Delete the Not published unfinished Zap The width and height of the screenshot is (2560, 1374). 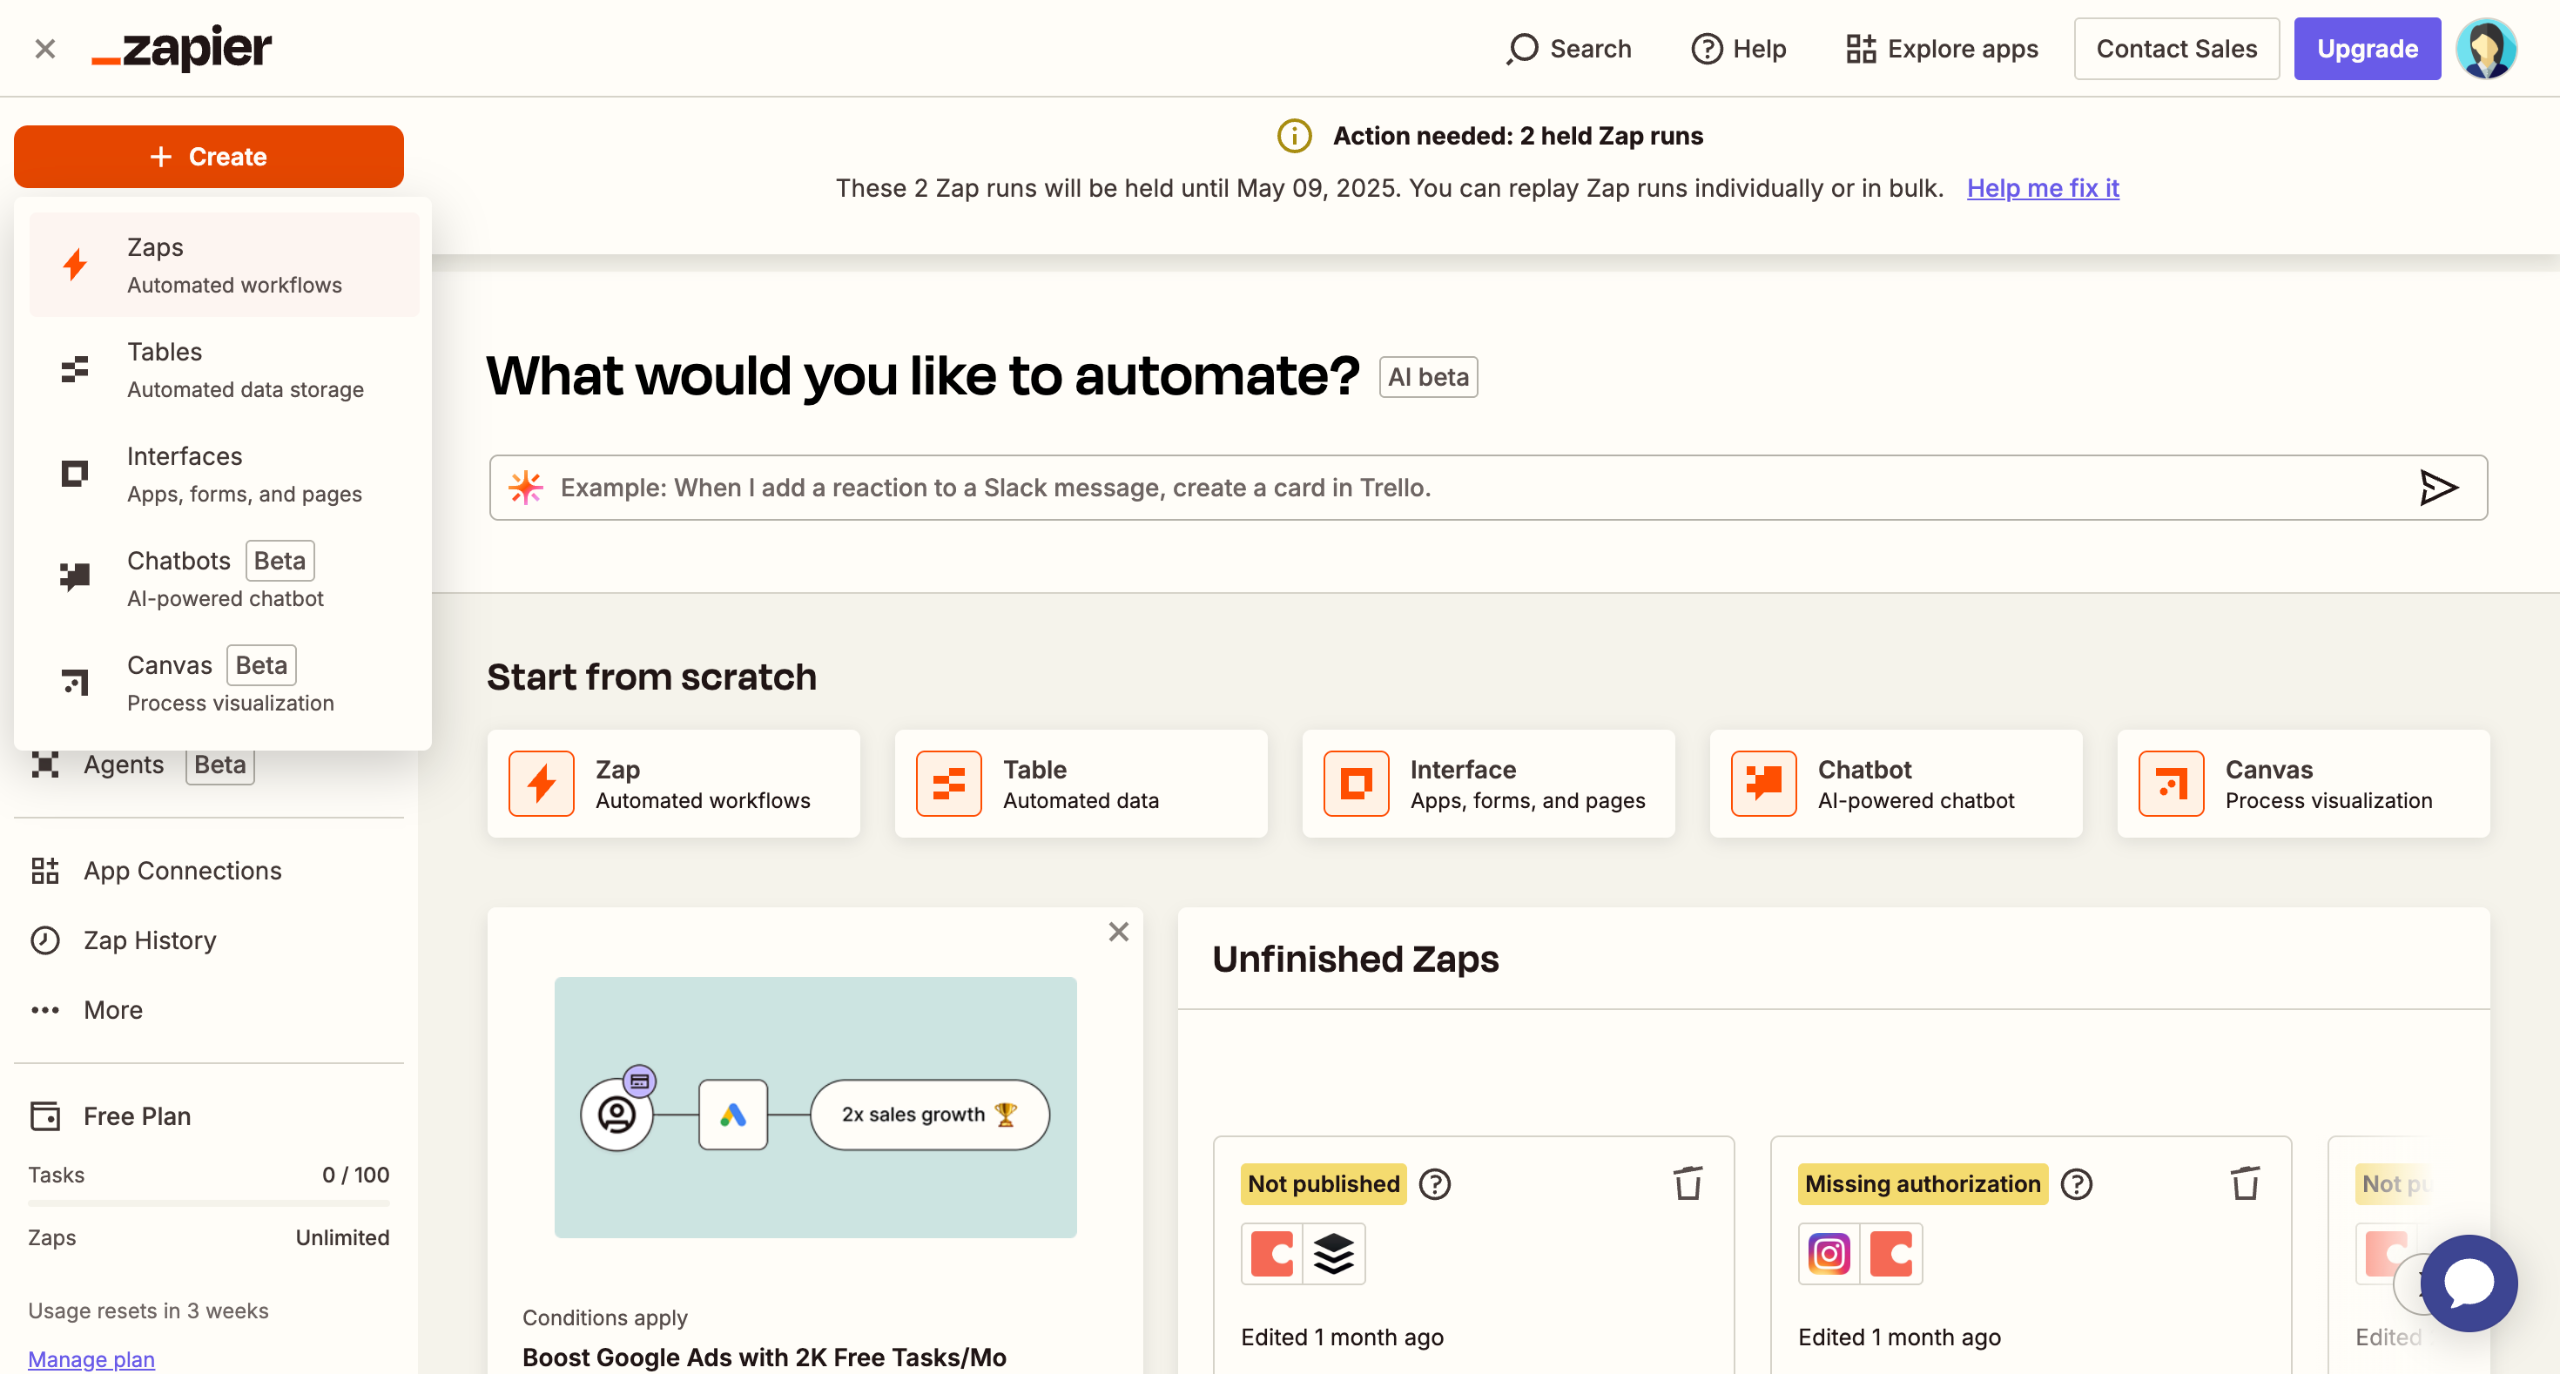(1688, 1183)
